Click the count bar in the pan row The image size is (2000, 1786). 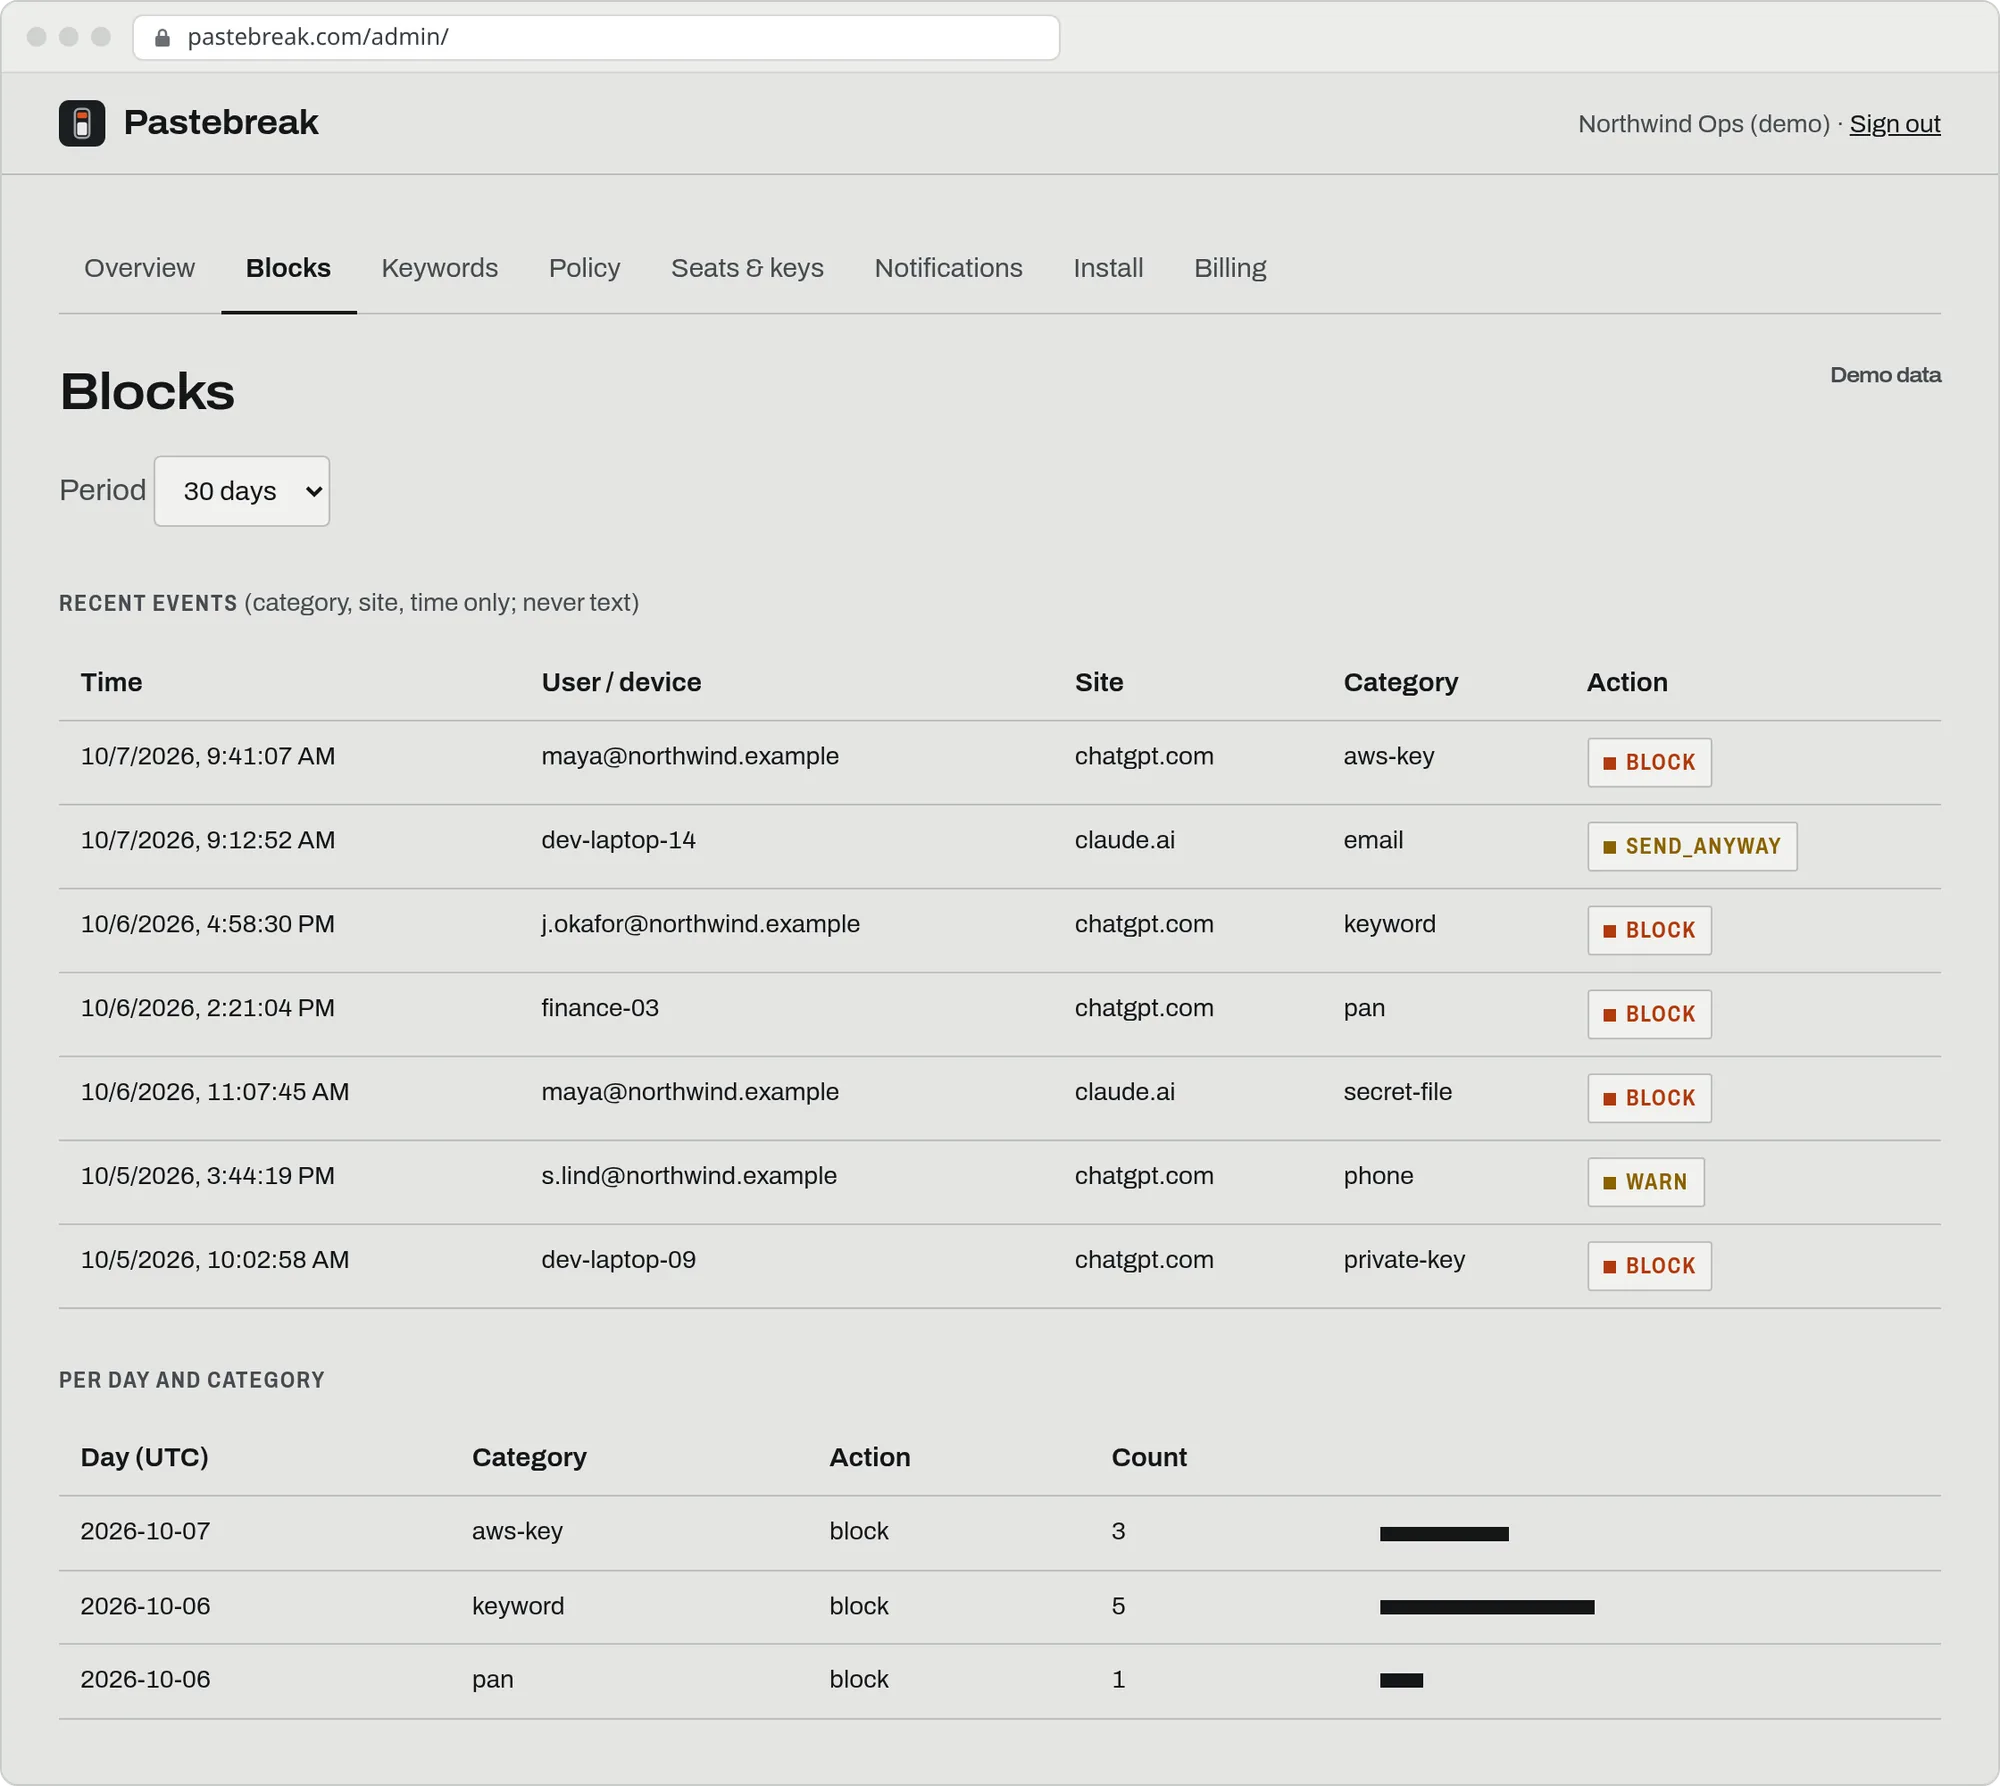[1401, 1681]
